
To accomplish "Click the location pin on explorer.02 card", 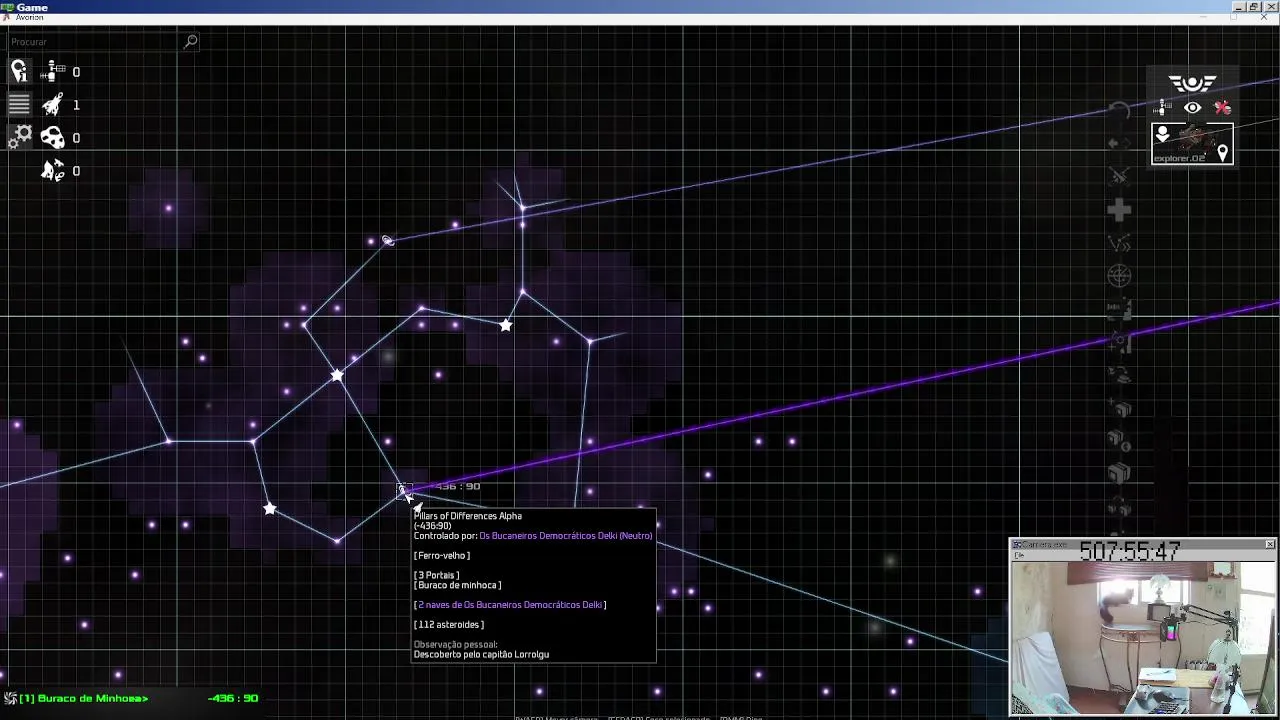I will coord(1222,153).
